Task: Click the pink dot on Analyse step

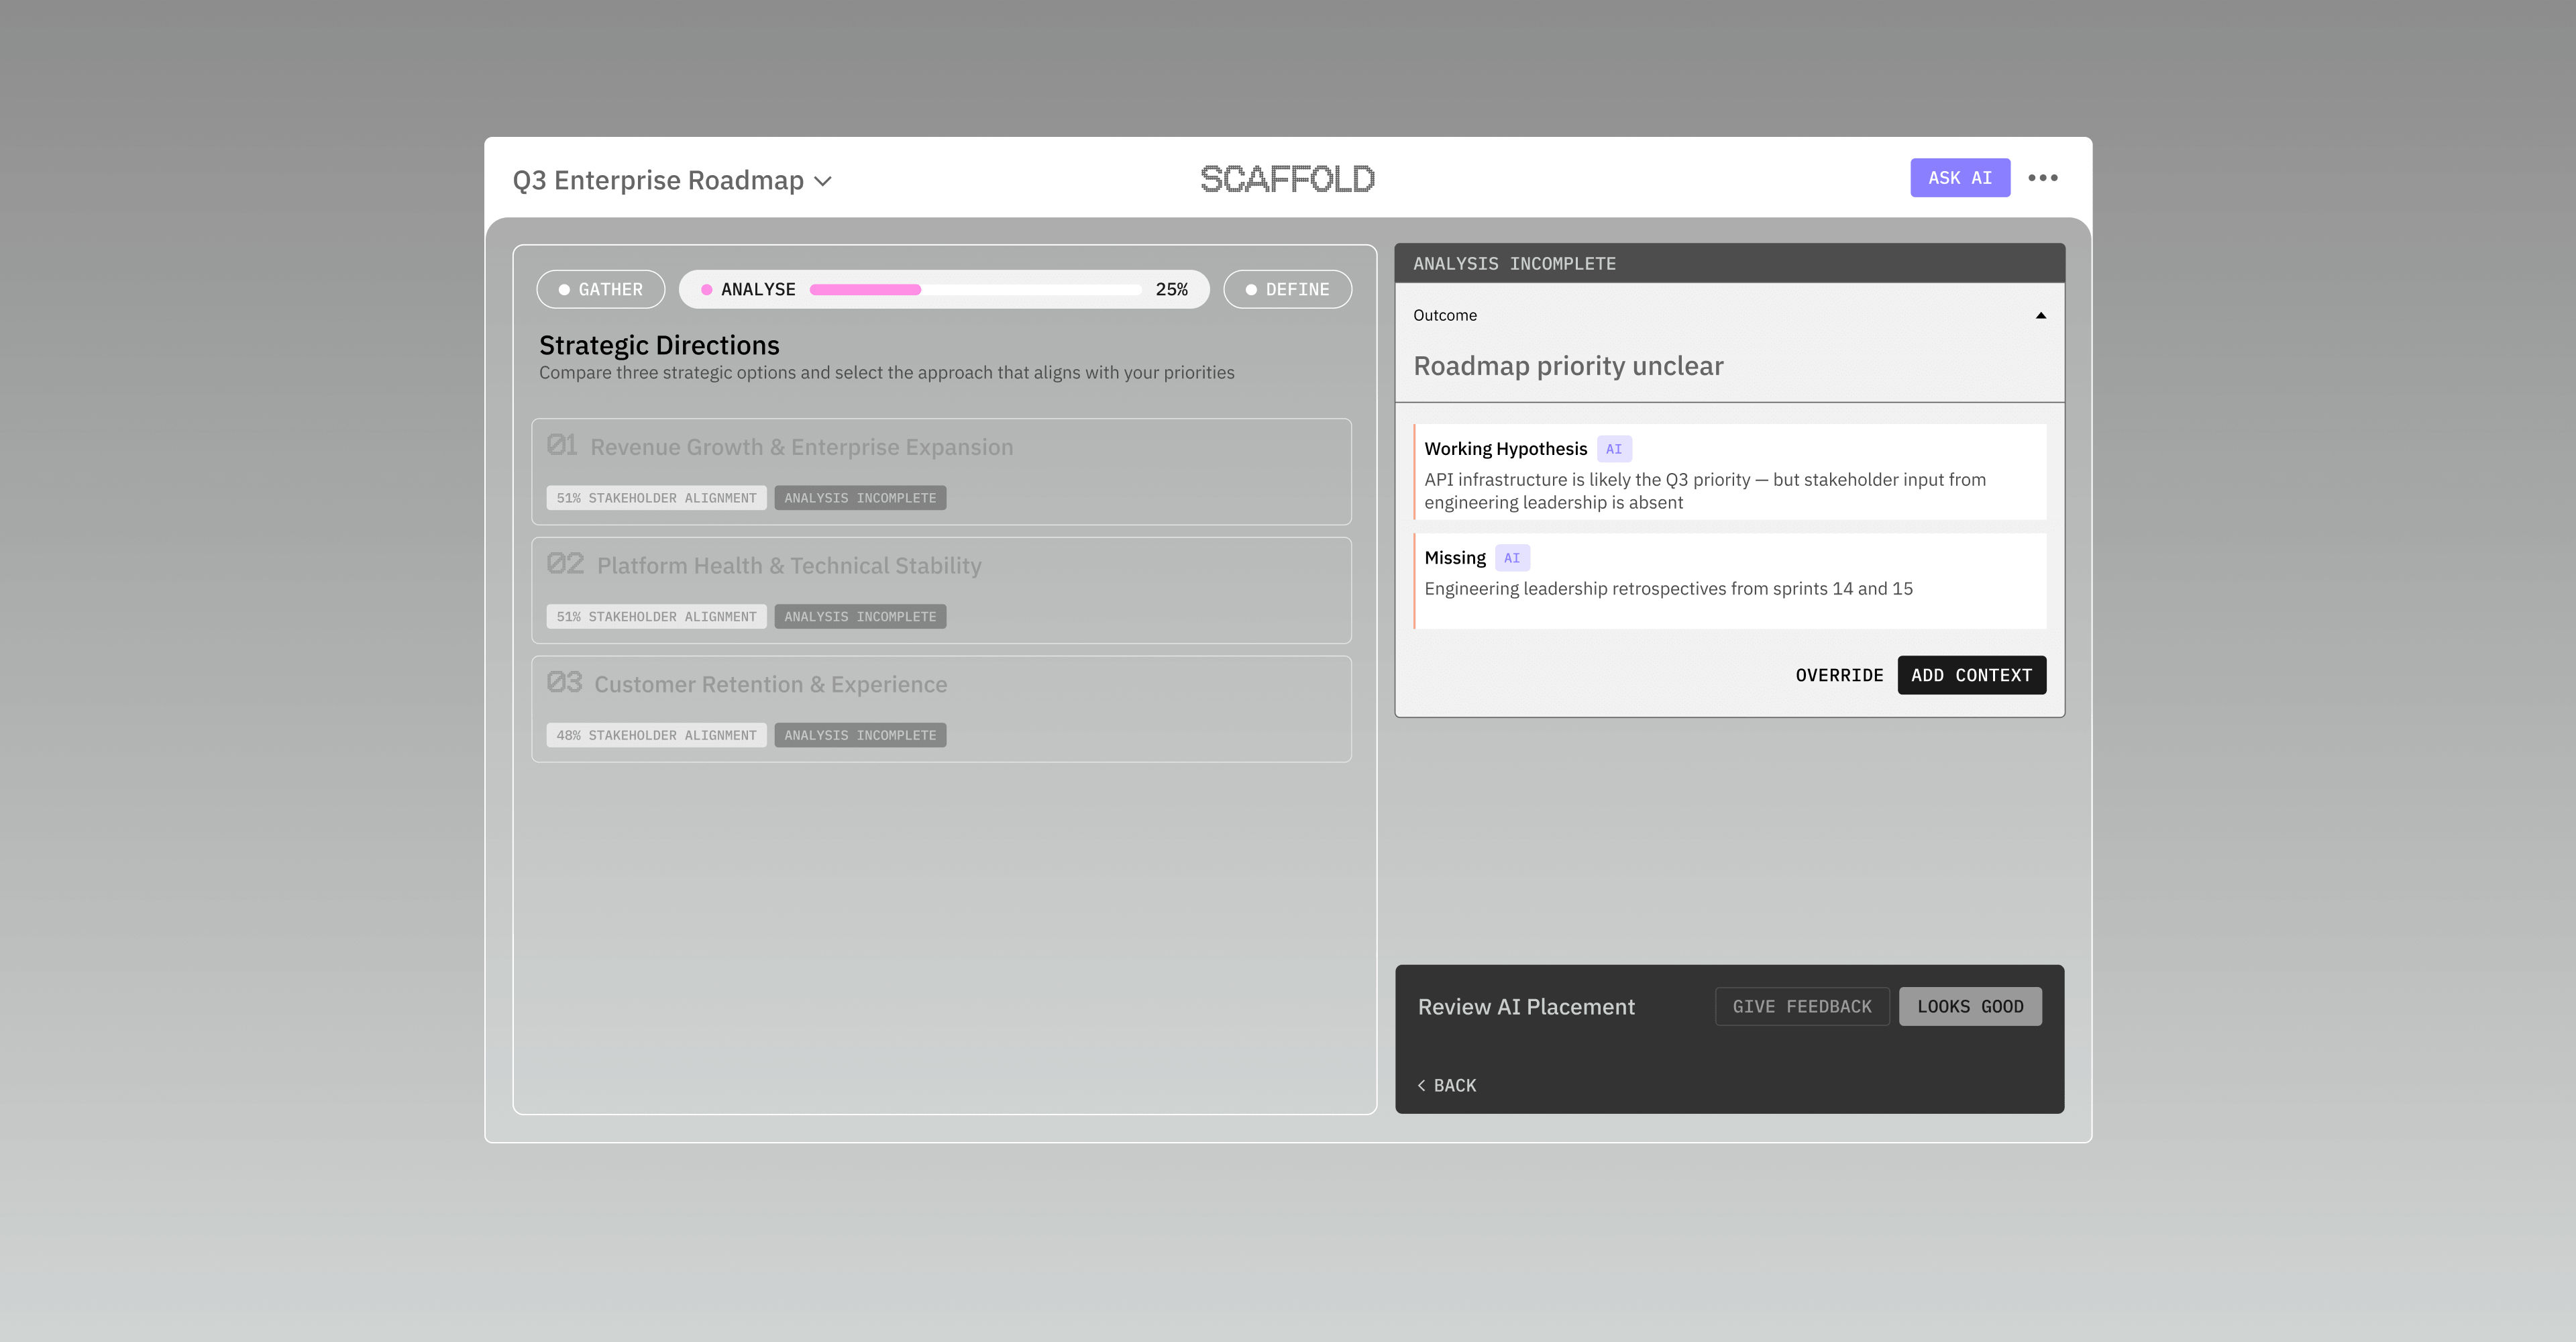Action: (x=707, y=290)
